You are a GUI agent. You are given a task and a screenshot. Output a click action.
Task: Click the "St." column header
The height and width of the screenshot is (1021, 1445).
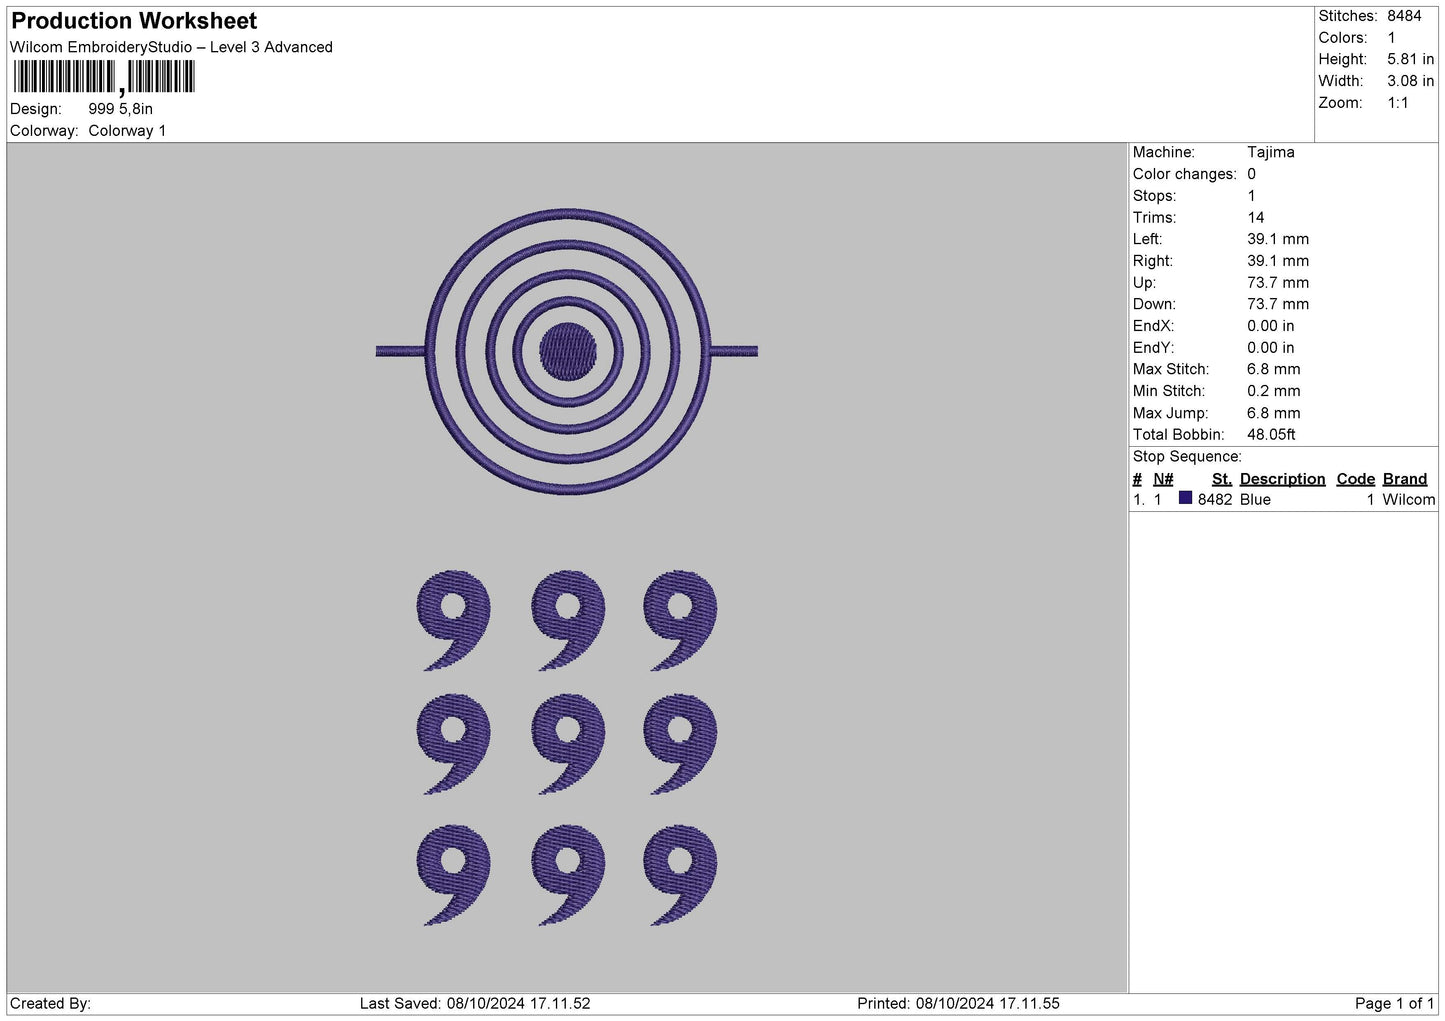pos(1221,479)
